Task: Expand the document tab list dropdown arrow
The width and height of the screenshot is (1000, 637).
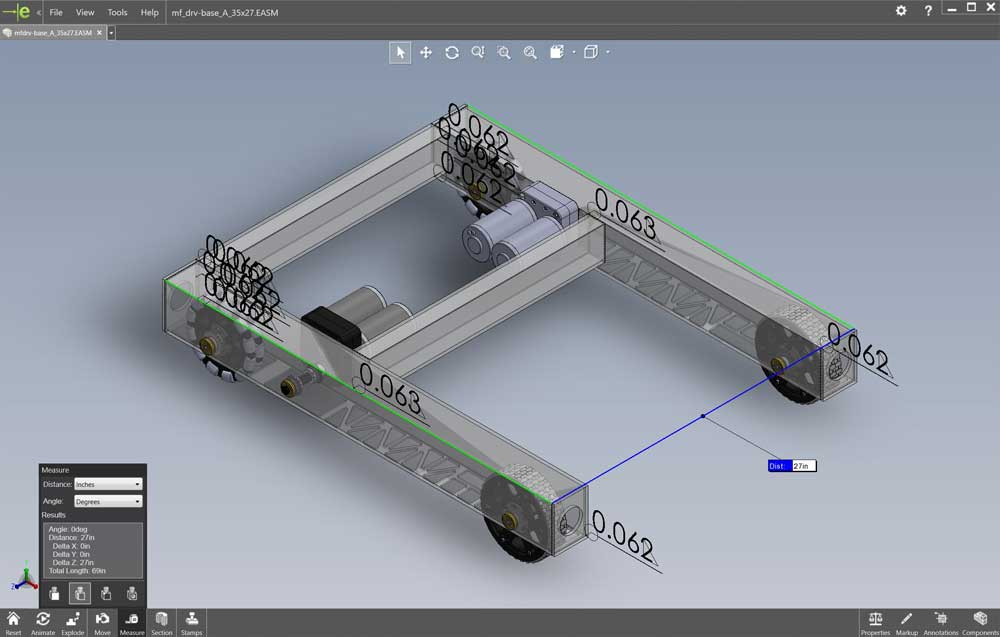Action: tap(111, 33)
